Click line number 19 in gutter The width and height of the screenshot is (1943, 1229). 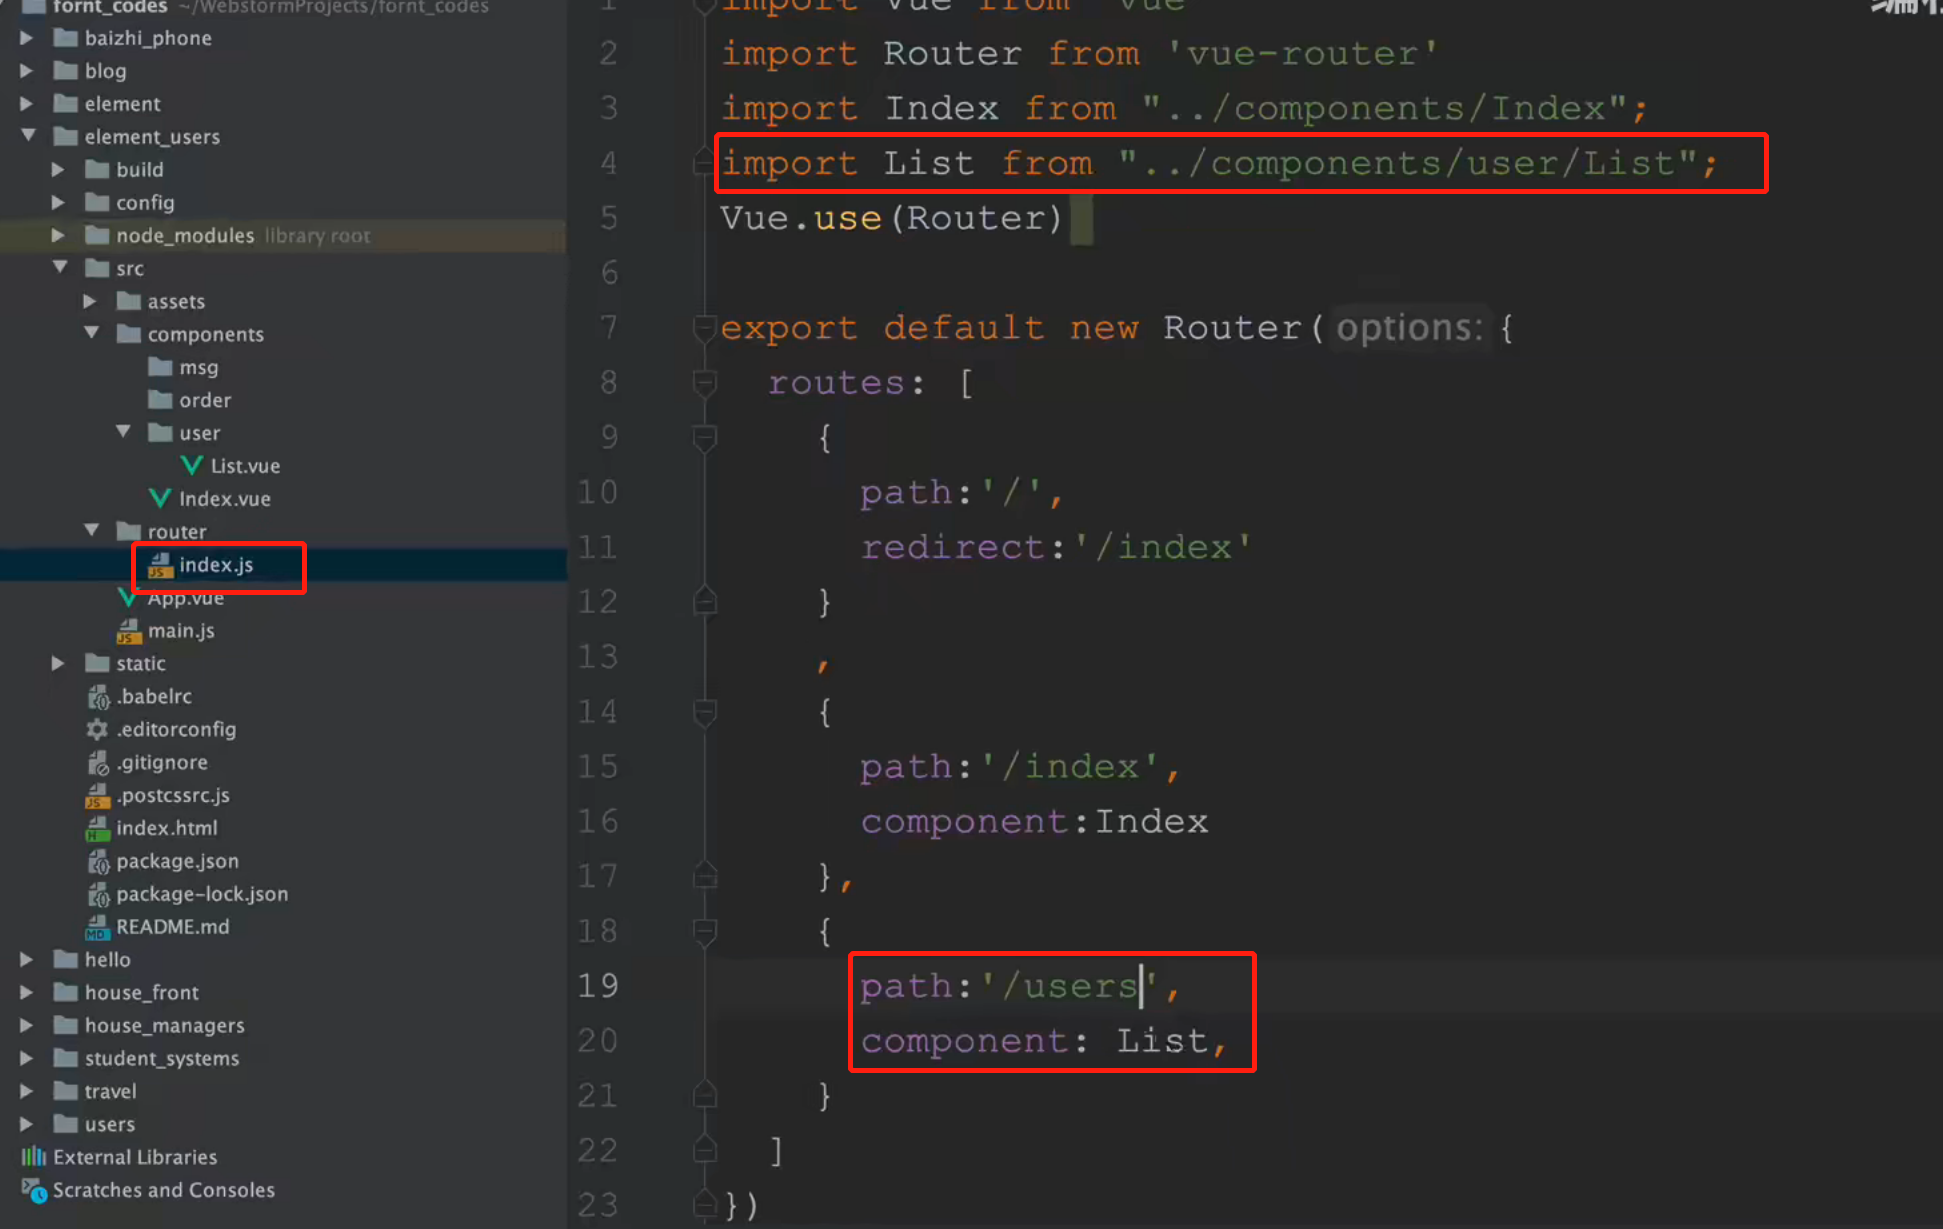click(598, 986)
